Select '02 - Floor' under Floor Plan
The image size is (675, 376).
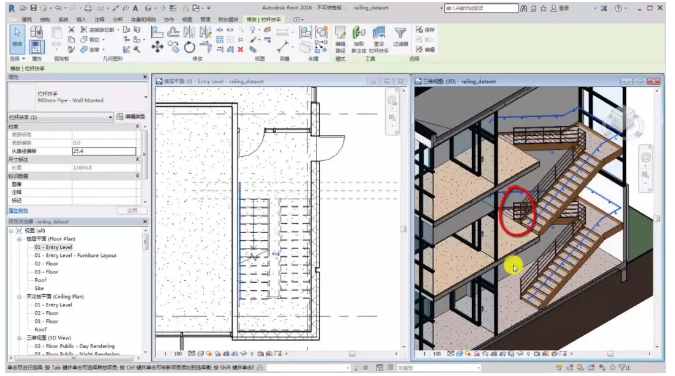(x=46, y=264)
